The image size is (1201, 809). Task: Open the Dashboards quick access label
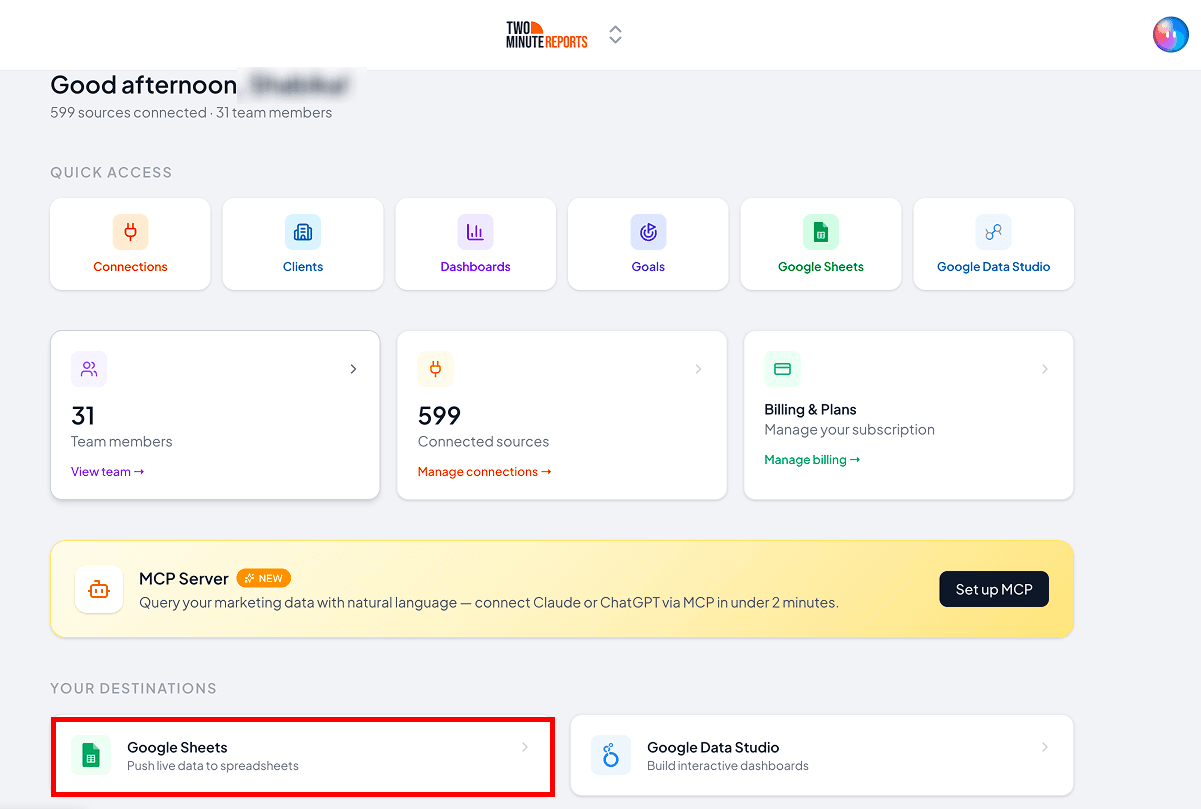click(476, 267)
